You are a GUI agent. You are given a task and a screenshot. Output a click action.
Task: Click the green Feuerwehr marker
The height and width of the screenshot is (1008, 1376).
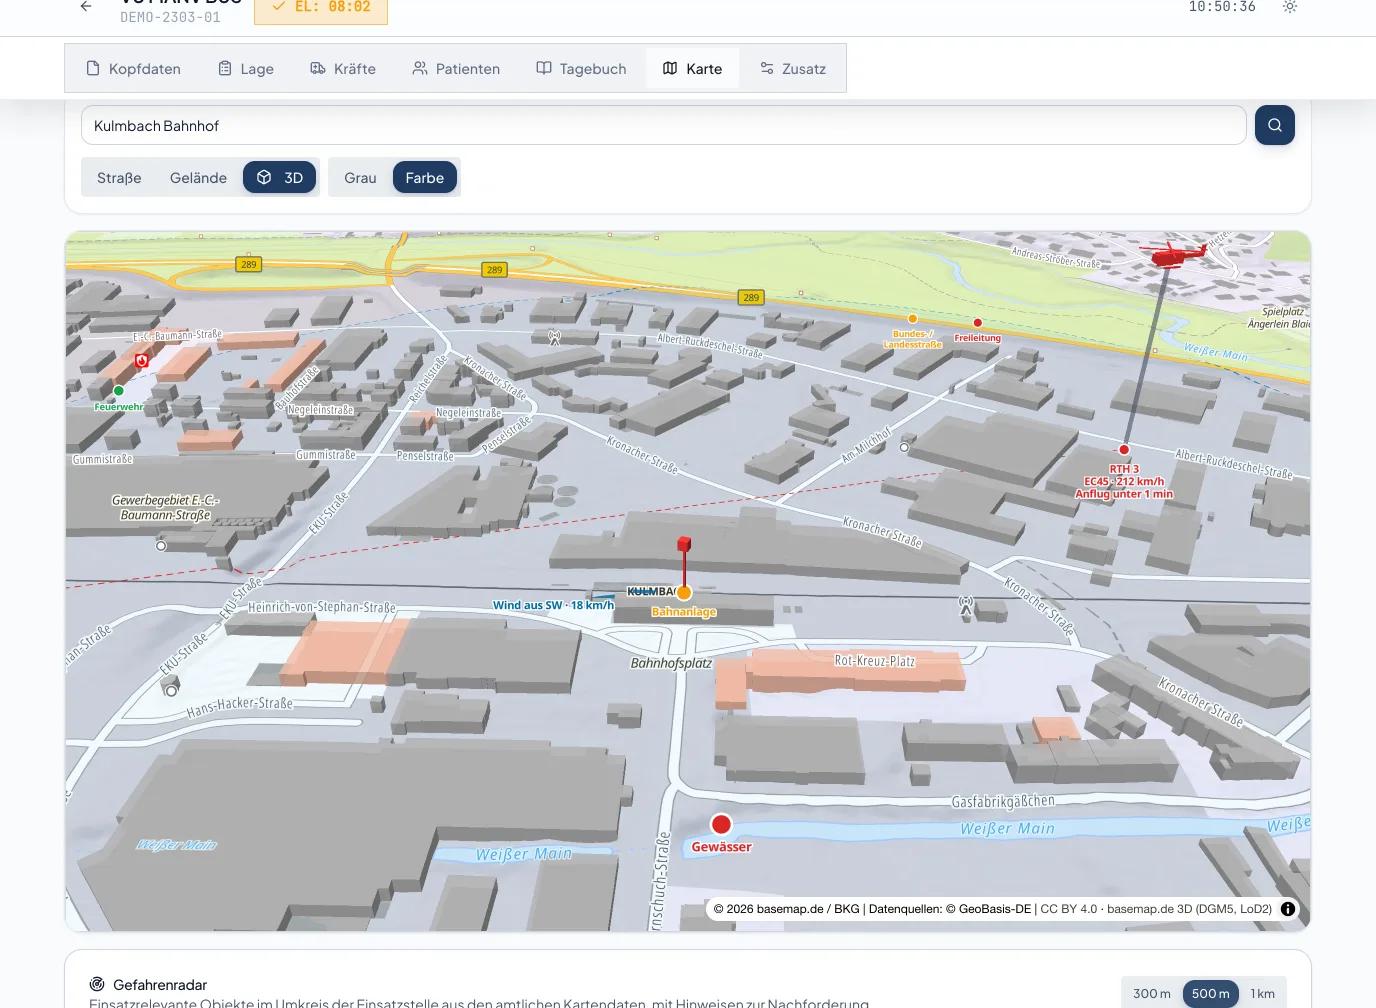pos(119,391)
